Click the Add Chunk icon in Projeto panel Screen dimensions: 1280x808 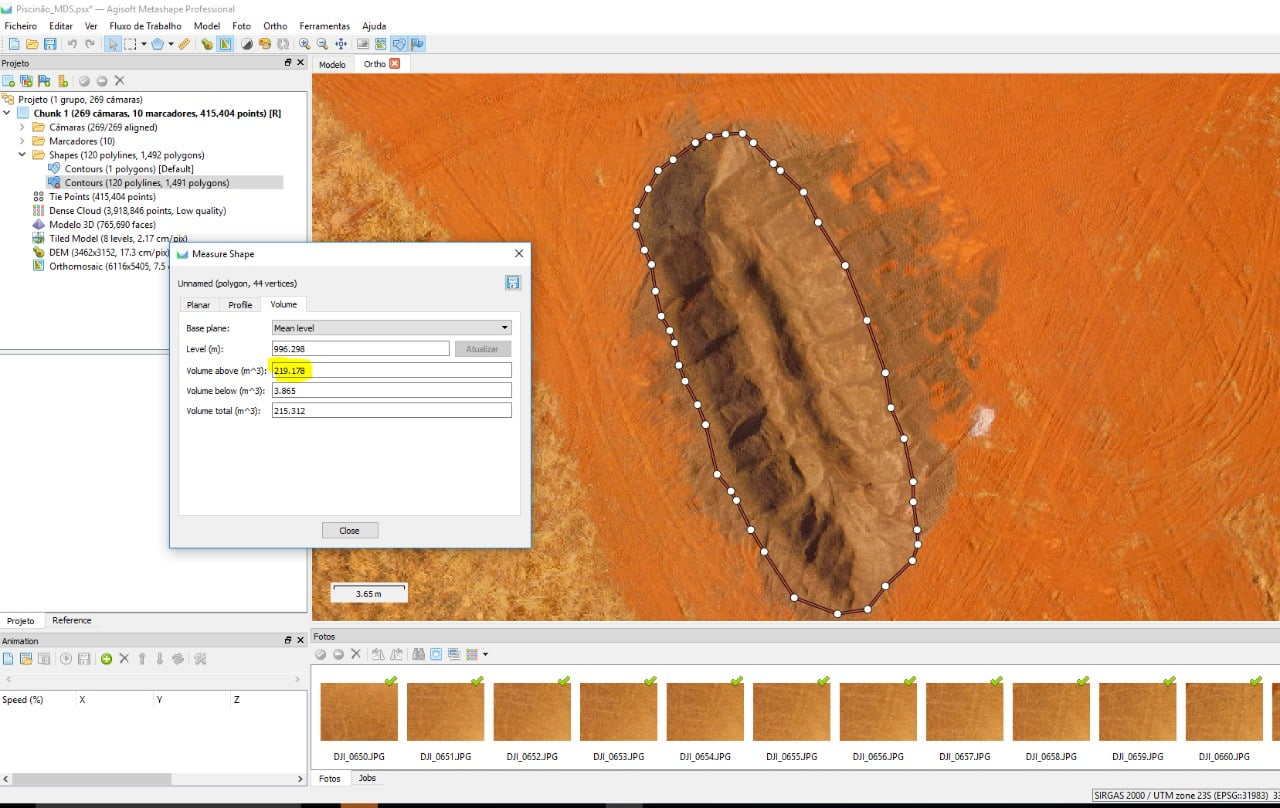coord(9,81)
